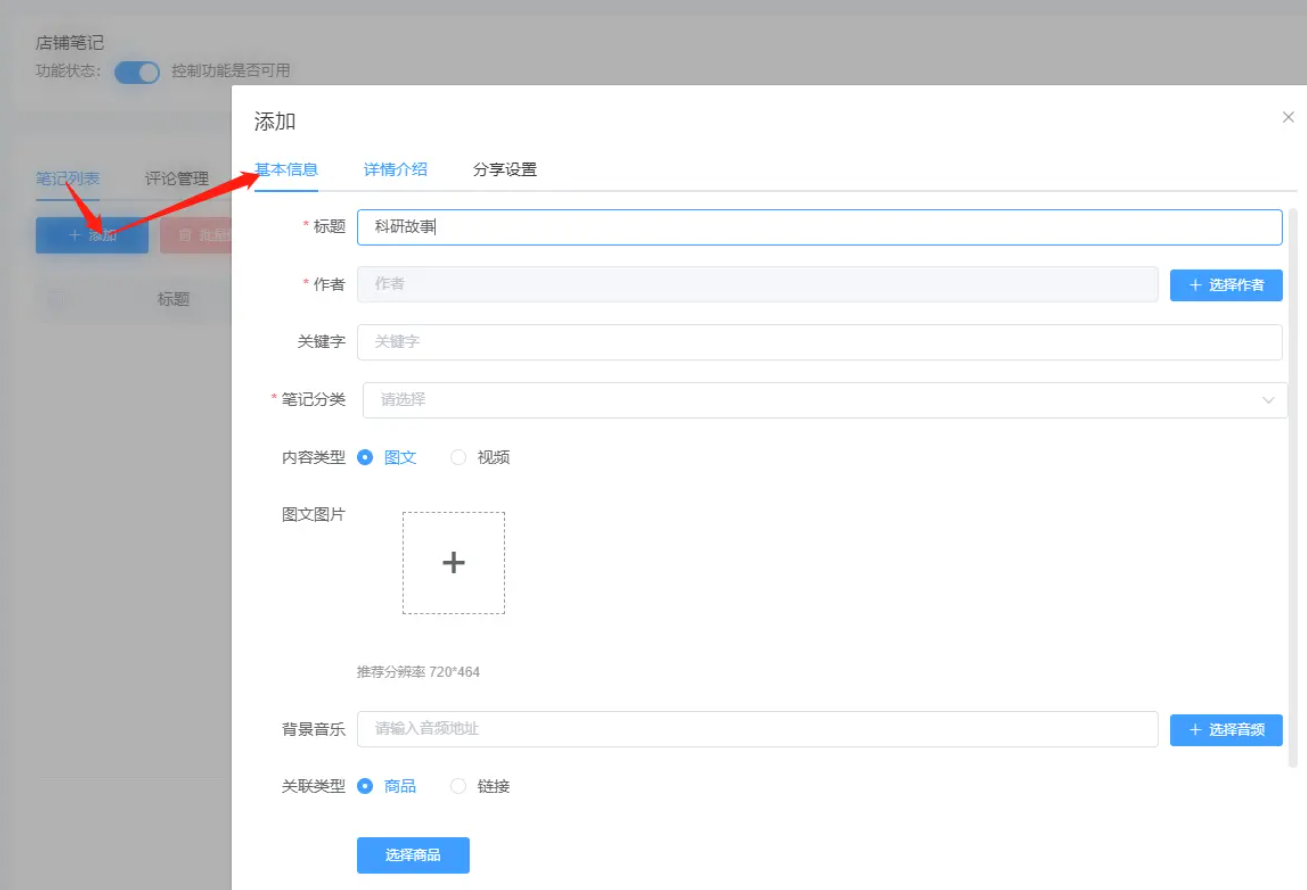Close the 添加 dialog with X icon

tap(1288, 118)
